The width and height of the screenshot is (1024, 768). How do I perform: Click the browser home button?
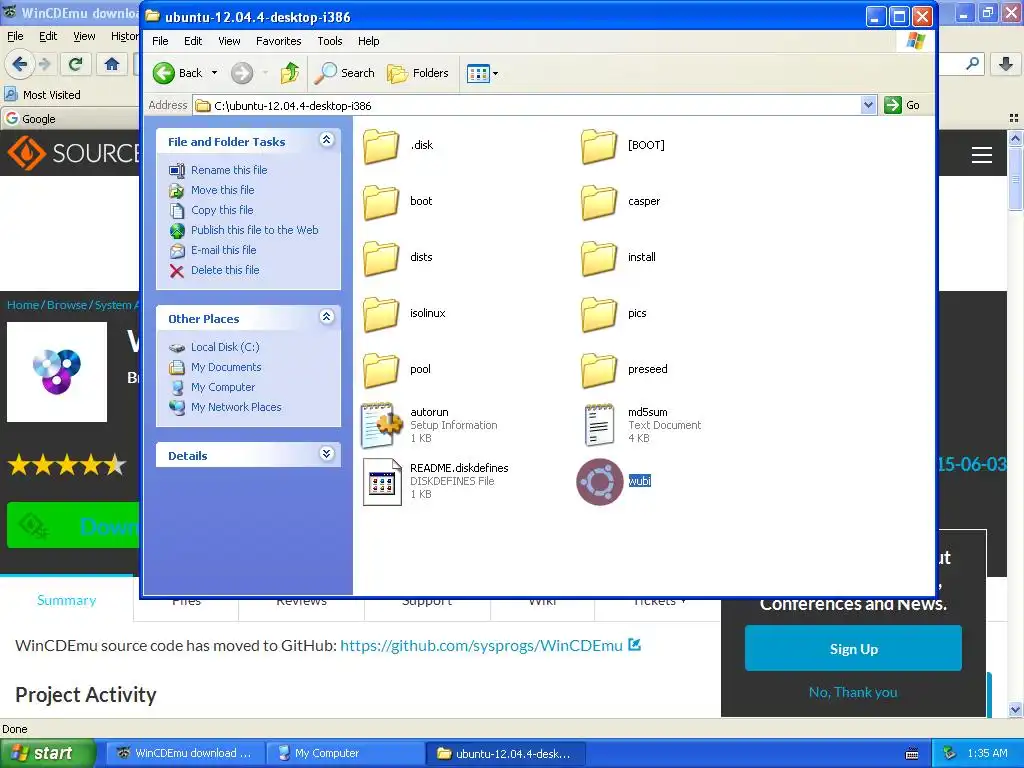pyautogui.click(x=112, y=64)
